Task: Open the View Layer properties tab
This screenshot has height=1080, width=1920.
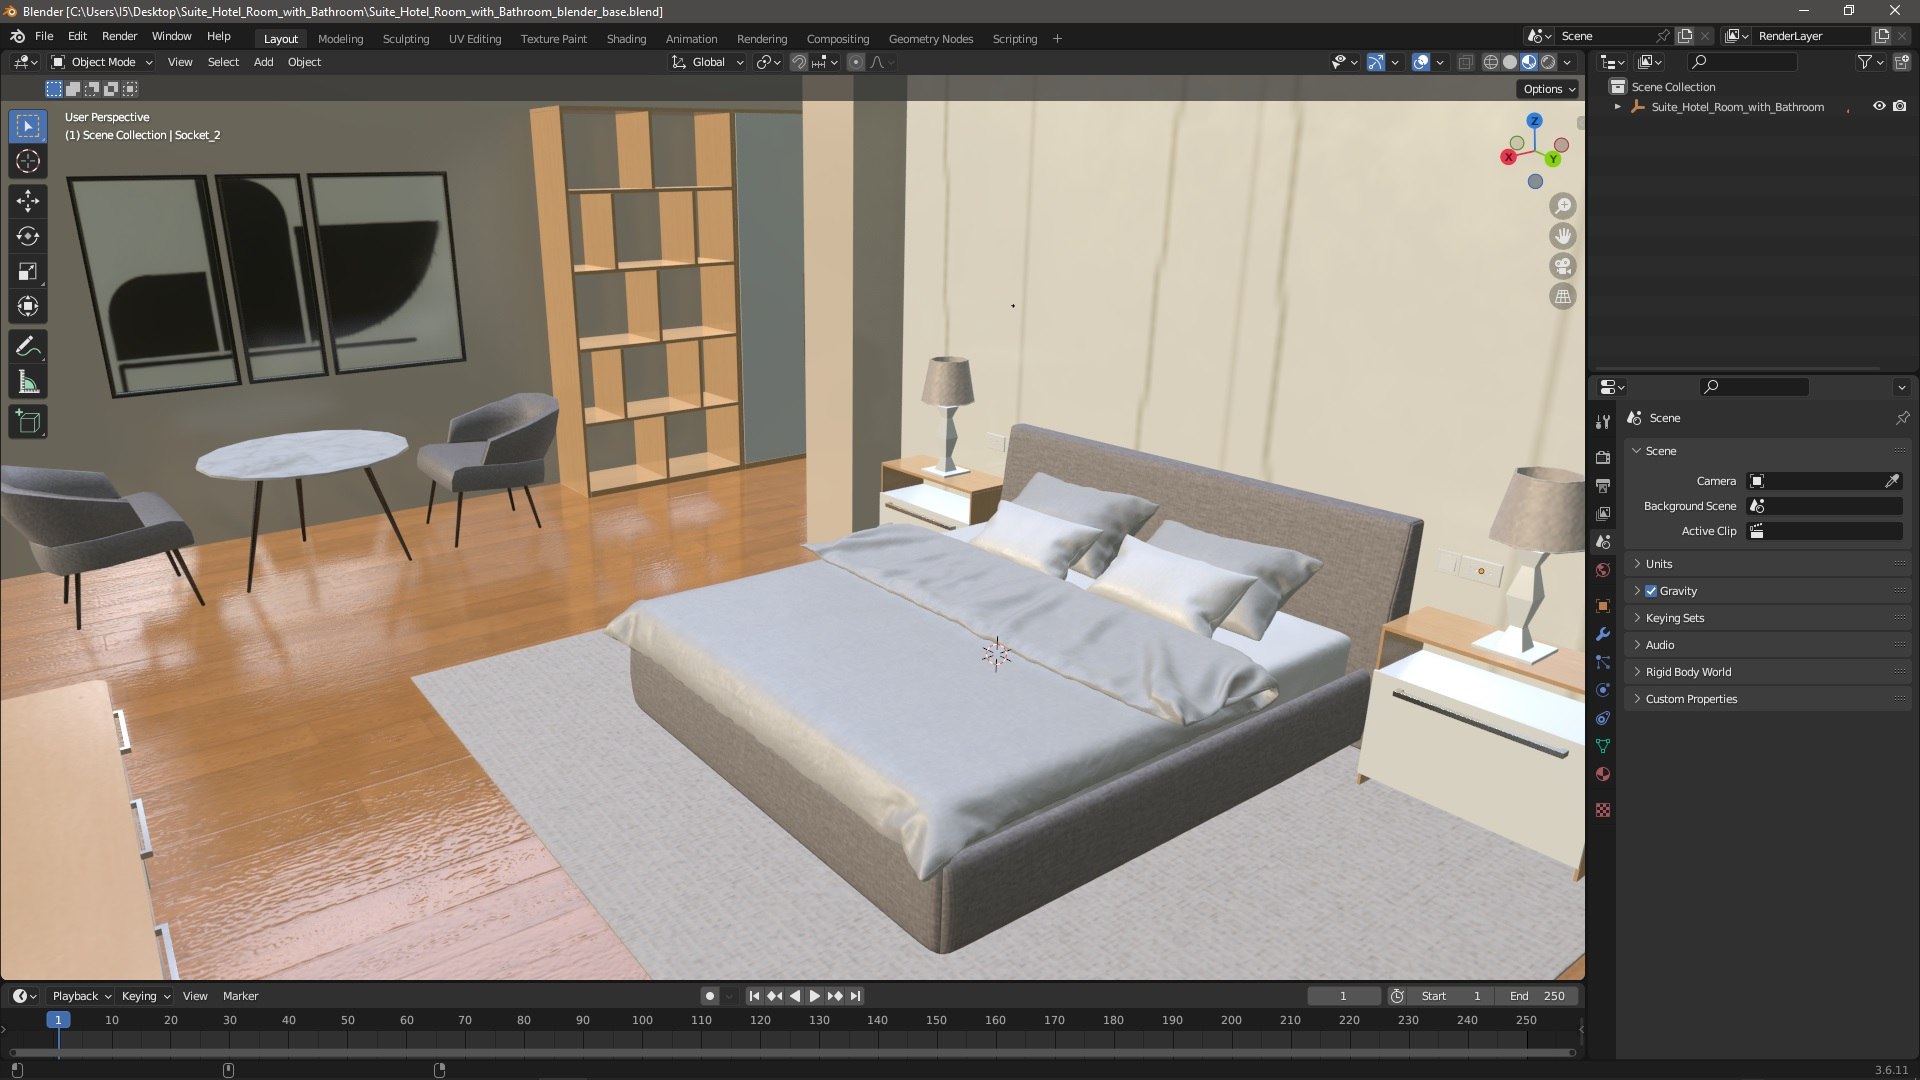Action: pos(1603,513)
